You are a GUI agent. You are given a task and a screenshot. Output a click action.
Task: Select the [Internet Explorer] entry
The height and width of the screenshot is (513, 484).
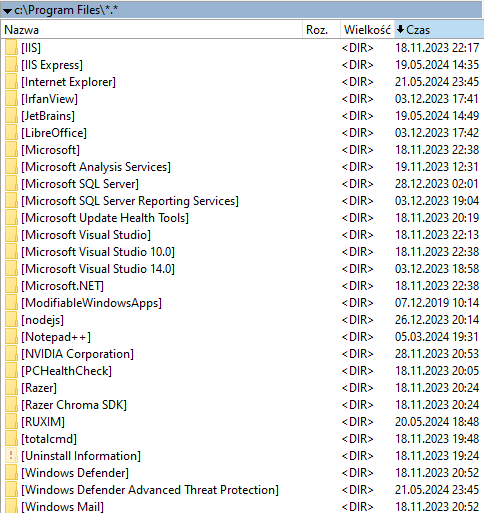pyautogui.click(x=68, y=82)
